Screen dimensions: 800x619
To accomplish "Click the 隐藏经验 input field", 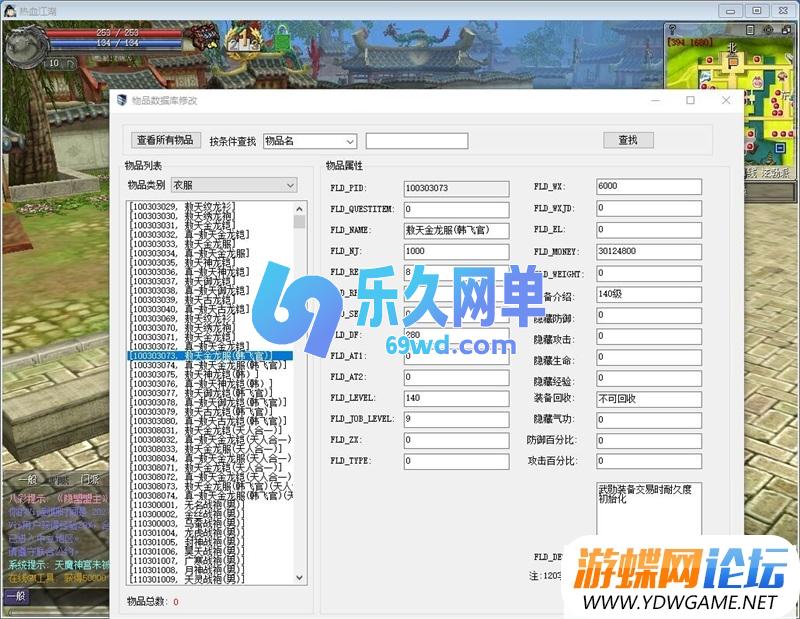I will [648, 378].
